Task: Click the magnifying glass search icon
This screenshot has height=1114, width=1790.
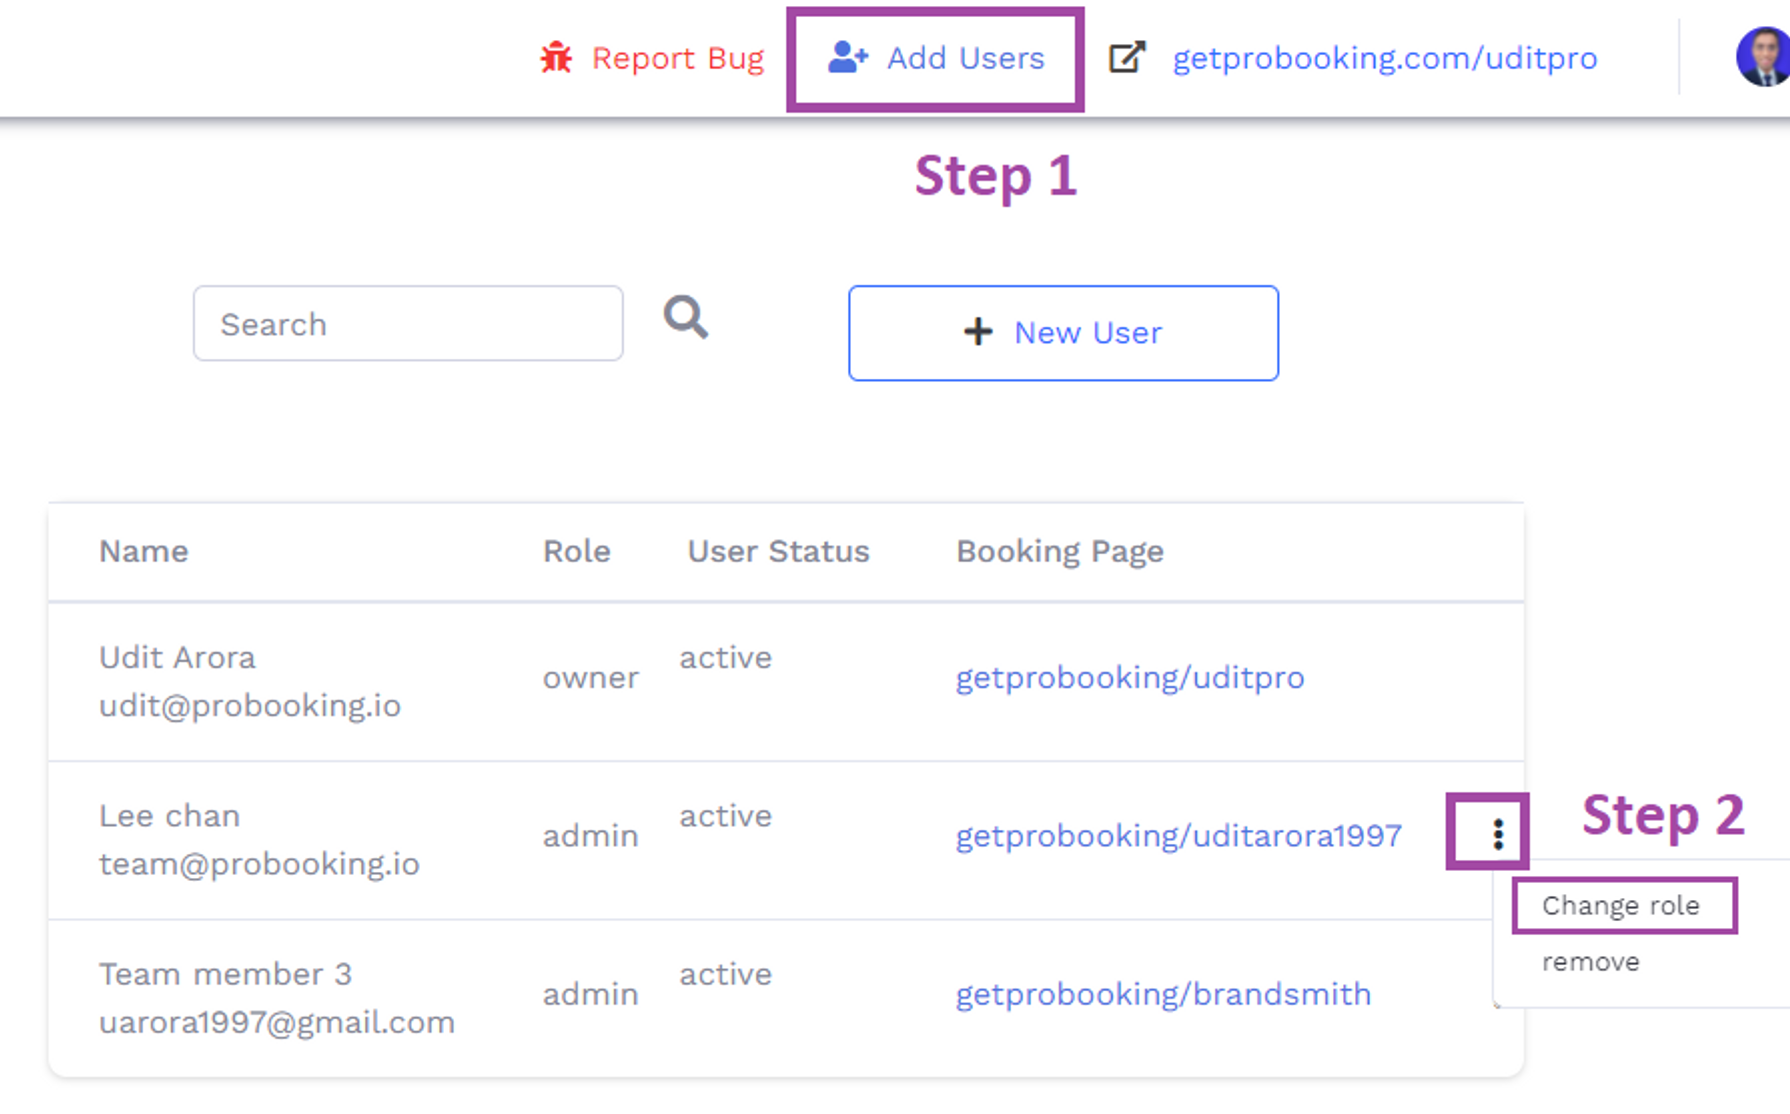Action: 686,318
